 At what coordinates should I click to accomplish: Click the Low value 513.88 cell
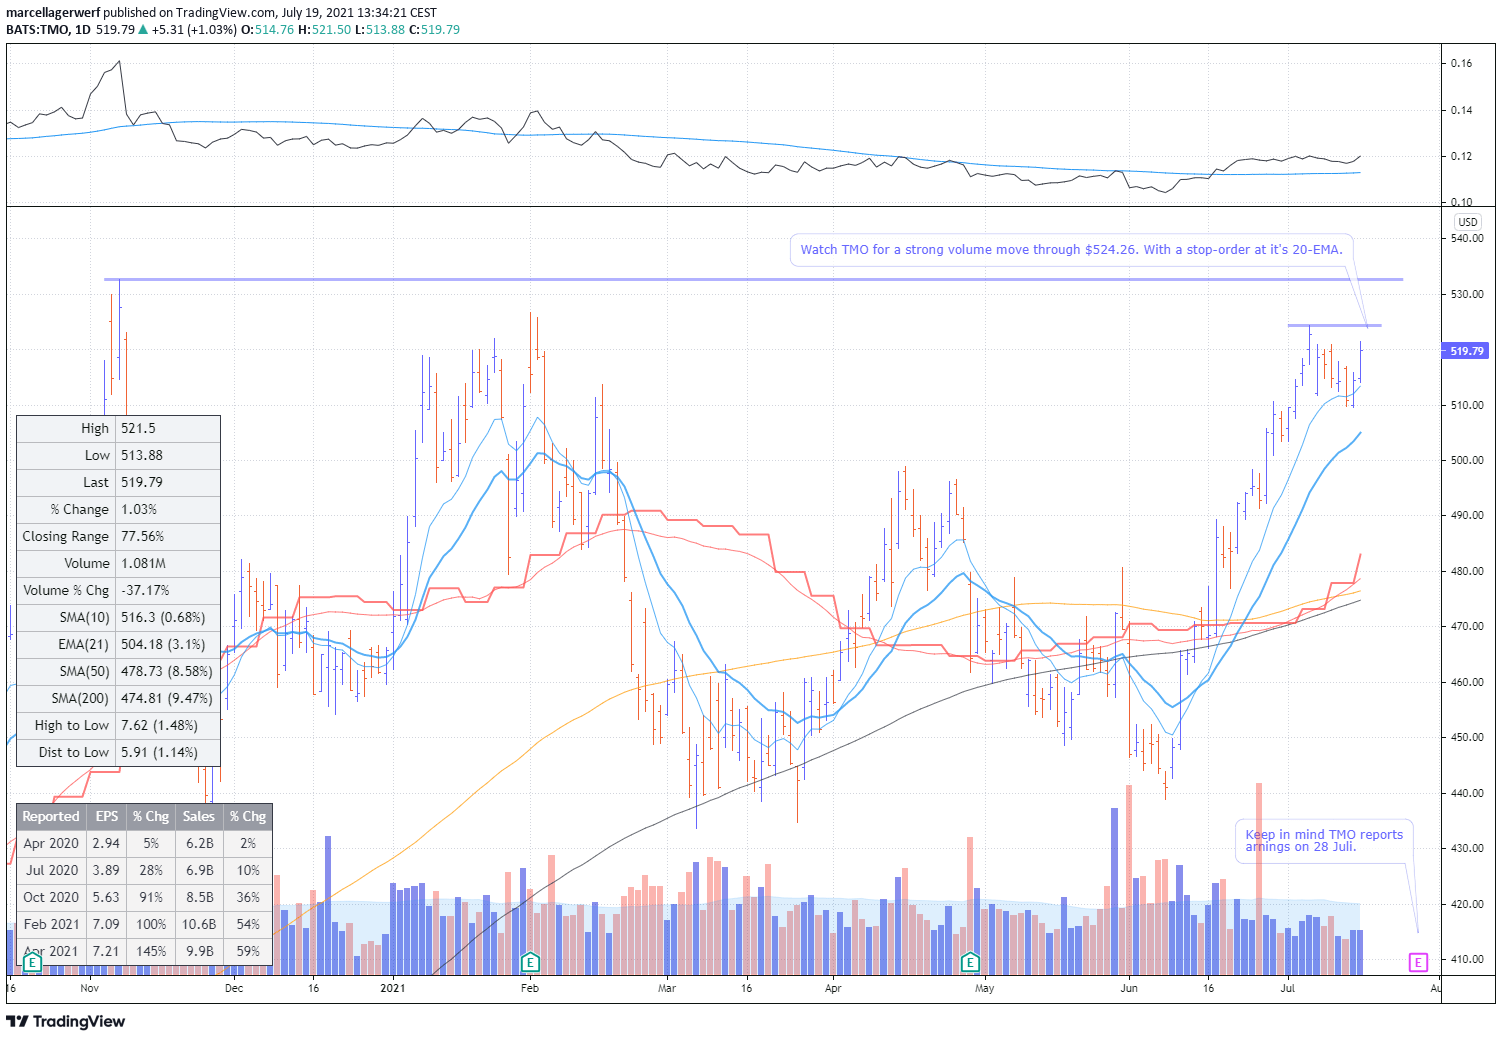167,455
